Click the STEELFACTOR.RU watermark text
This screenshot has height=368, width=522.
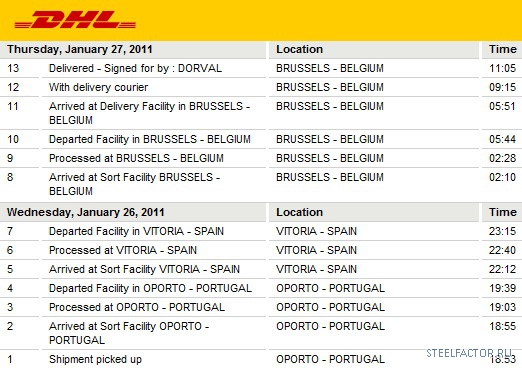coord(469,353)
